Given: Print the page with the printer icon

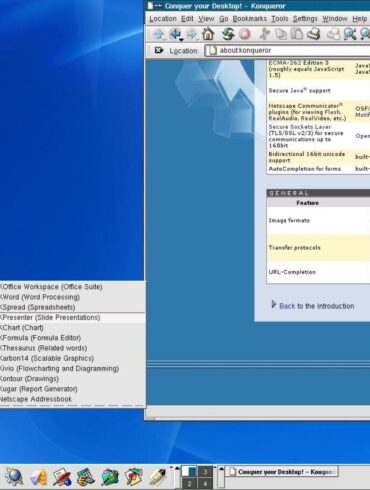Looking at the screenshot, I should (x=314, y=34).
